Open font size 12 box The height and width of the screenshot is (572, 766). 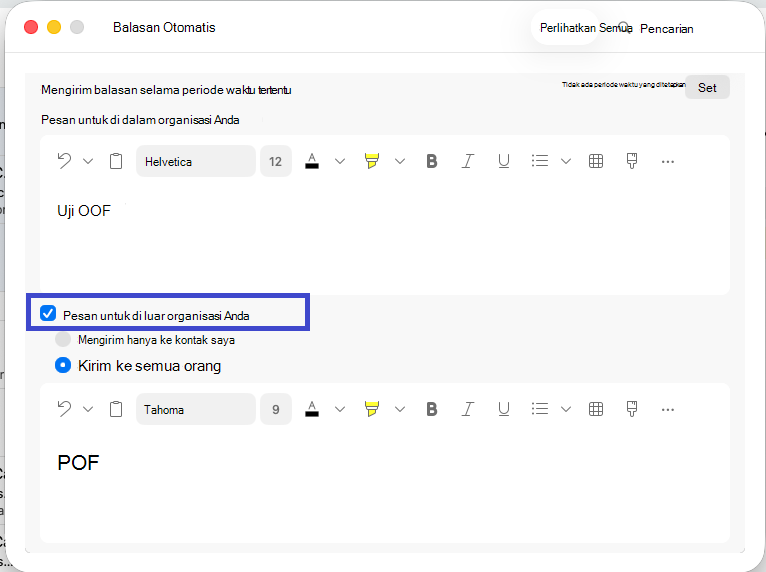tap(276, 161)
